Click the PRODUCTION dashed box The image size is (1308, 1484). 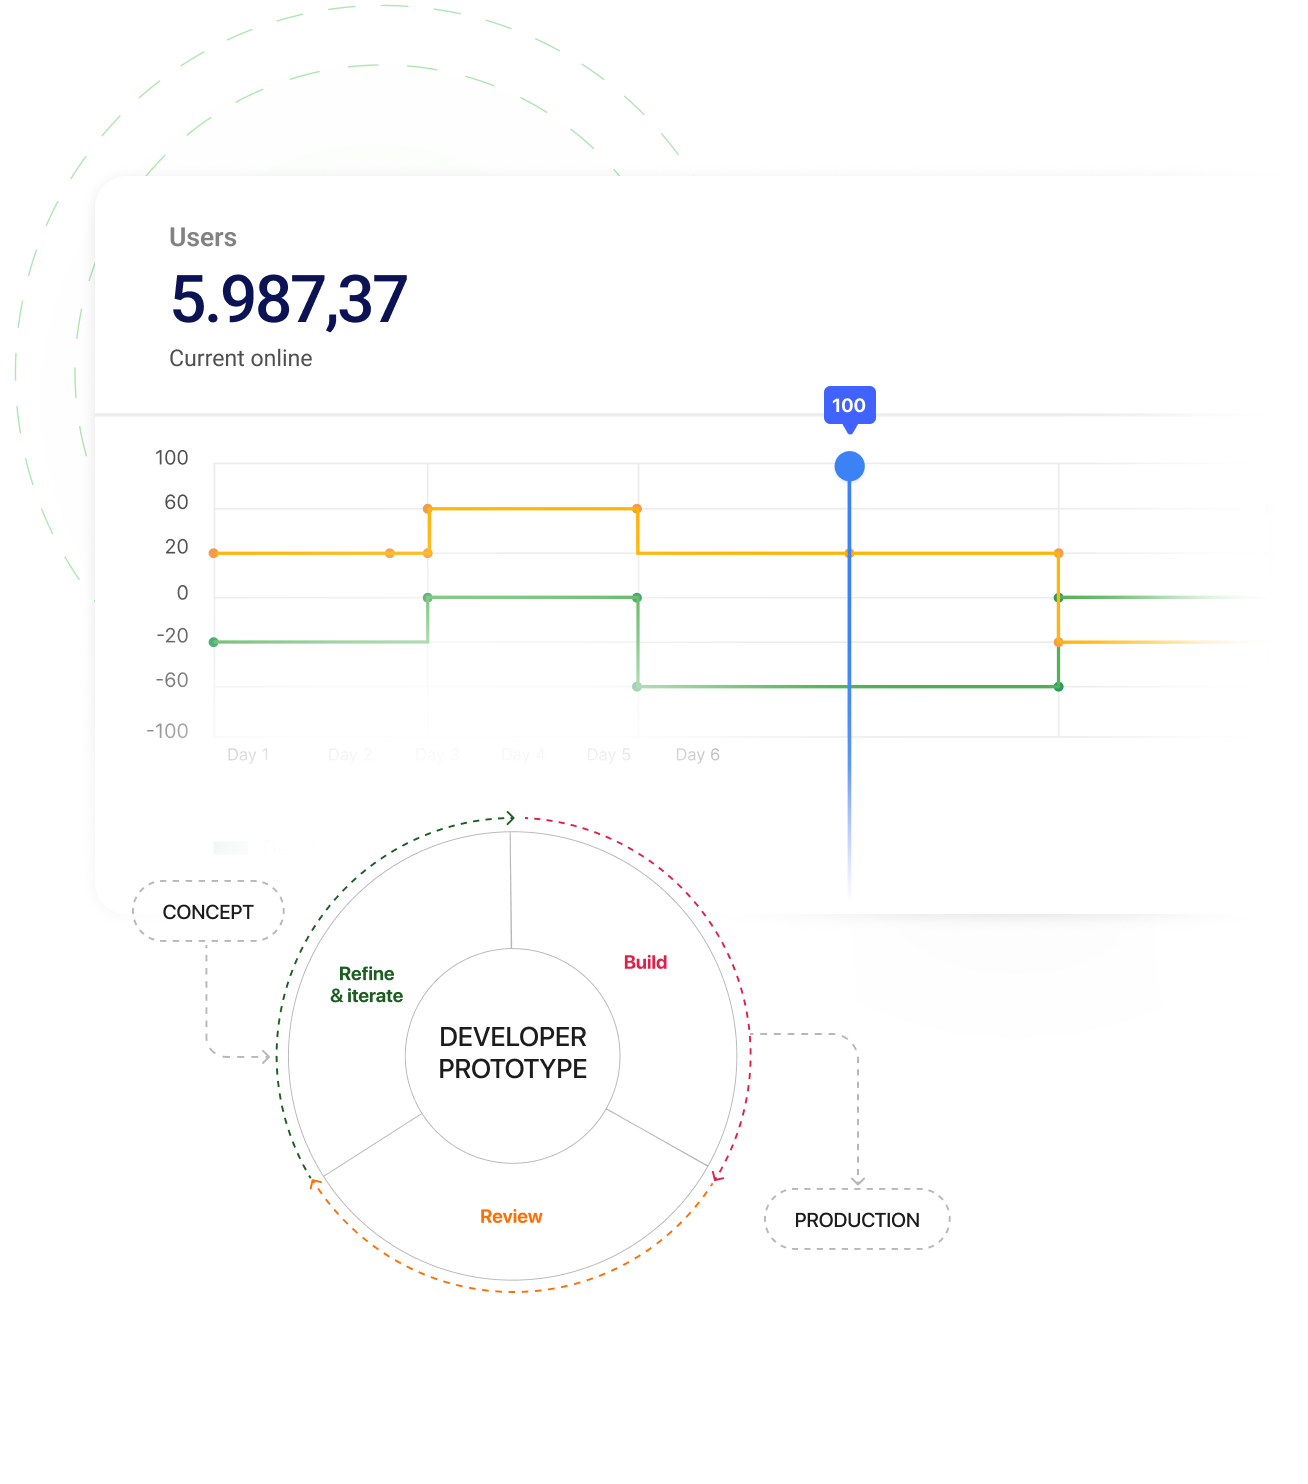click(x=857, y=1219)
